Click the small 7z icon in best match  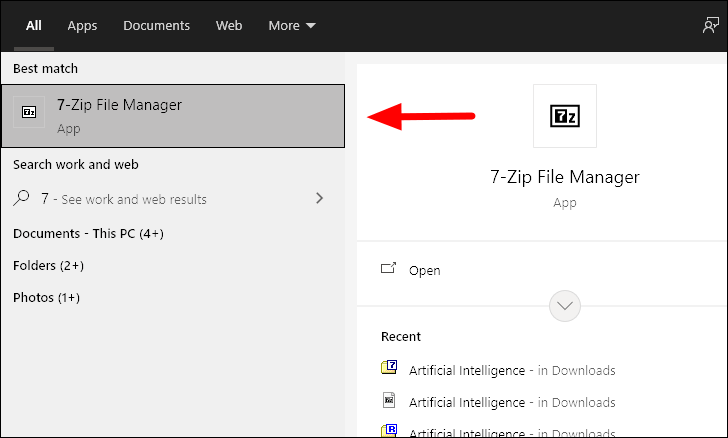point(29,112)
